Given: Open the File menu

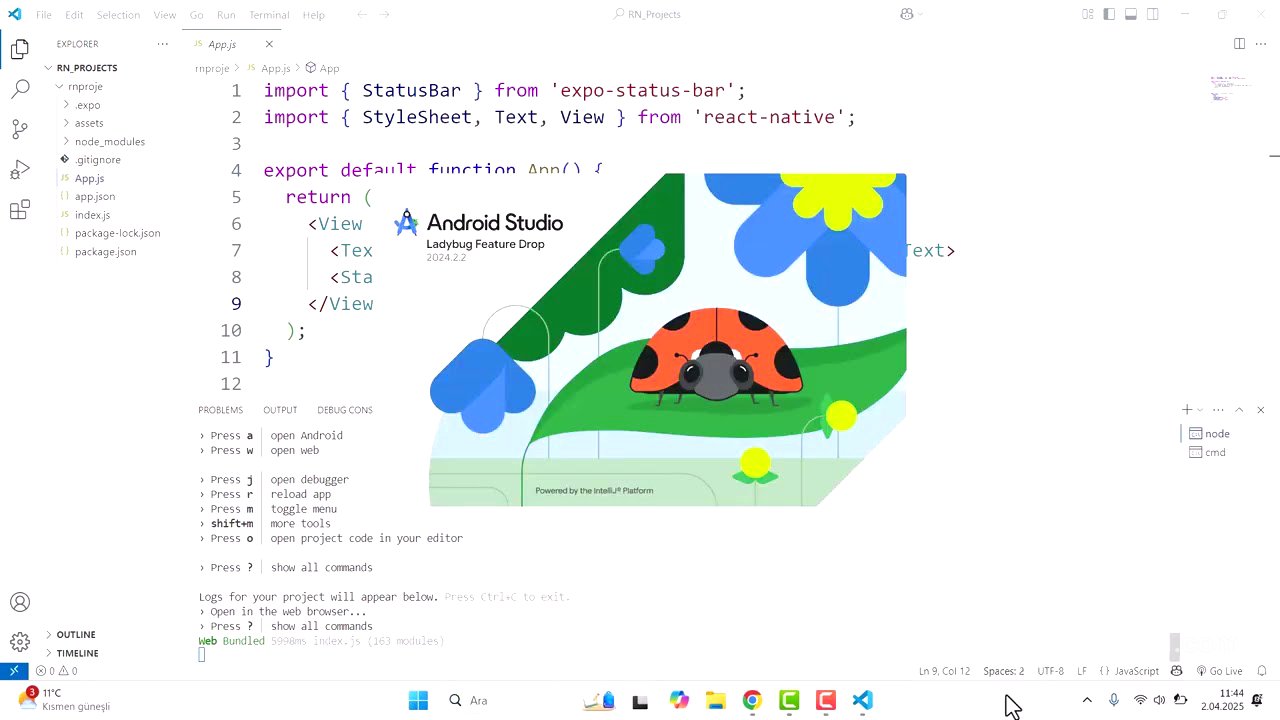Looking at the screenshot, I should 44,15.
